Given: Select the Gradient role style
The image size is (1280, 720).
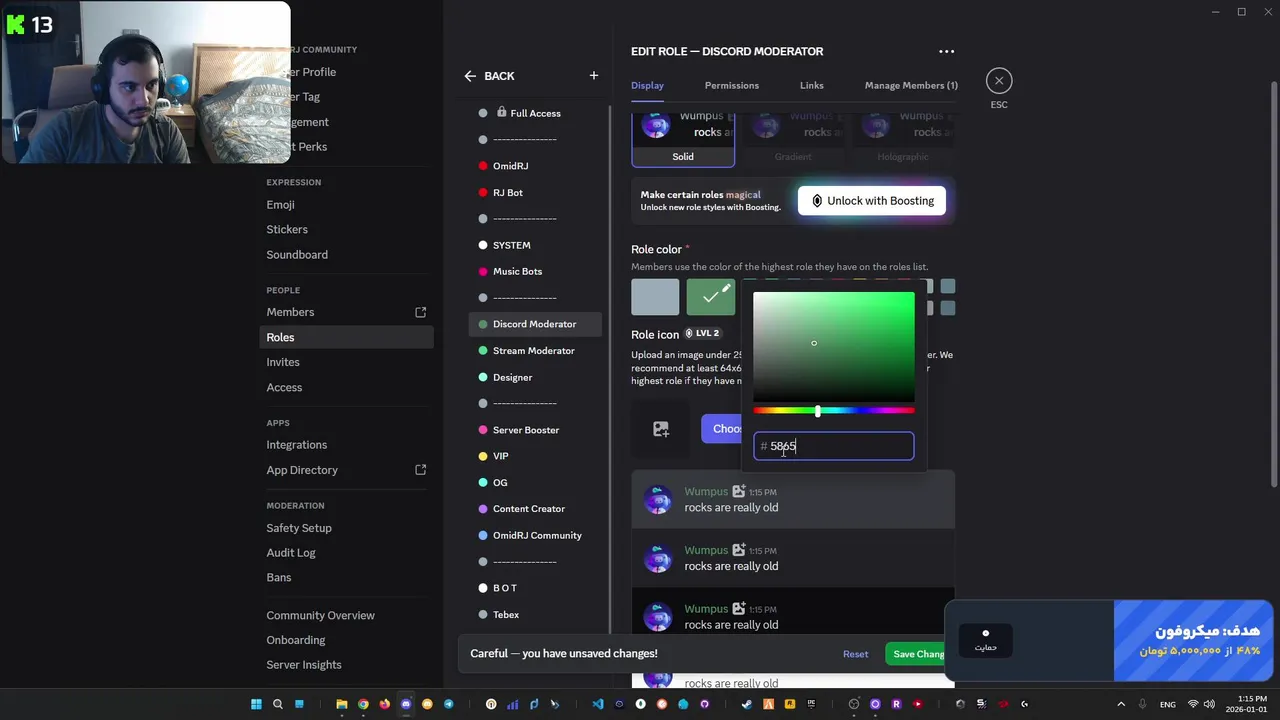Looking at the screenshot, I should pos(793,140).
